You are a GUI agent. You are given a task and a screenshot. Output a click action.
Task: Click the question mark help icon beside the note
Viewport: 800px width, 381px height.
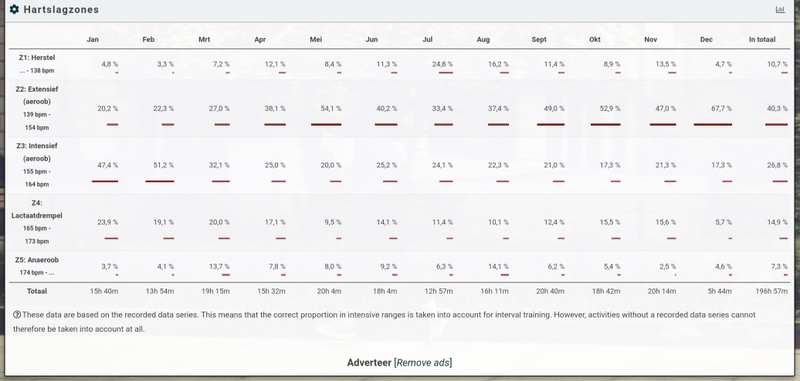(17, 315)
